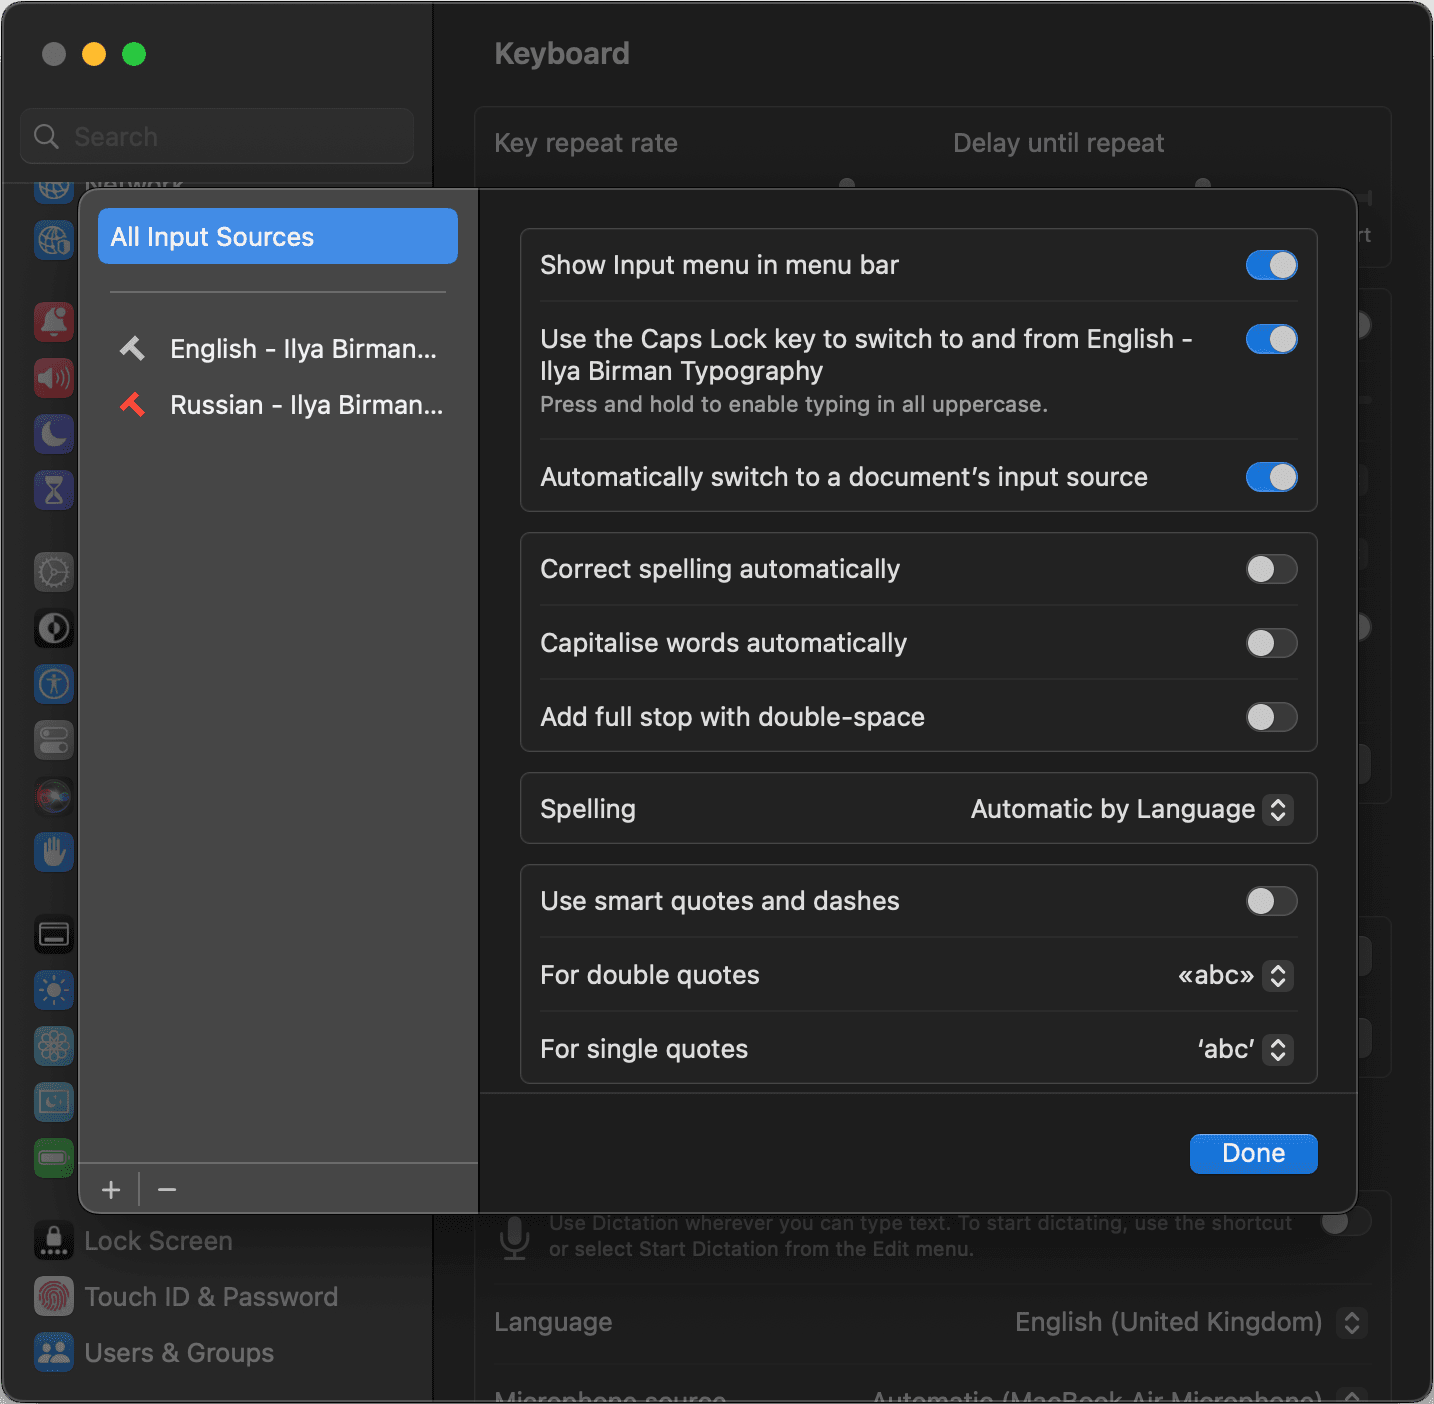Viewport: 1434px width, 1404px height.
Task: Click the Accessibility icon in sidebar
Action: tap(54, 684)
